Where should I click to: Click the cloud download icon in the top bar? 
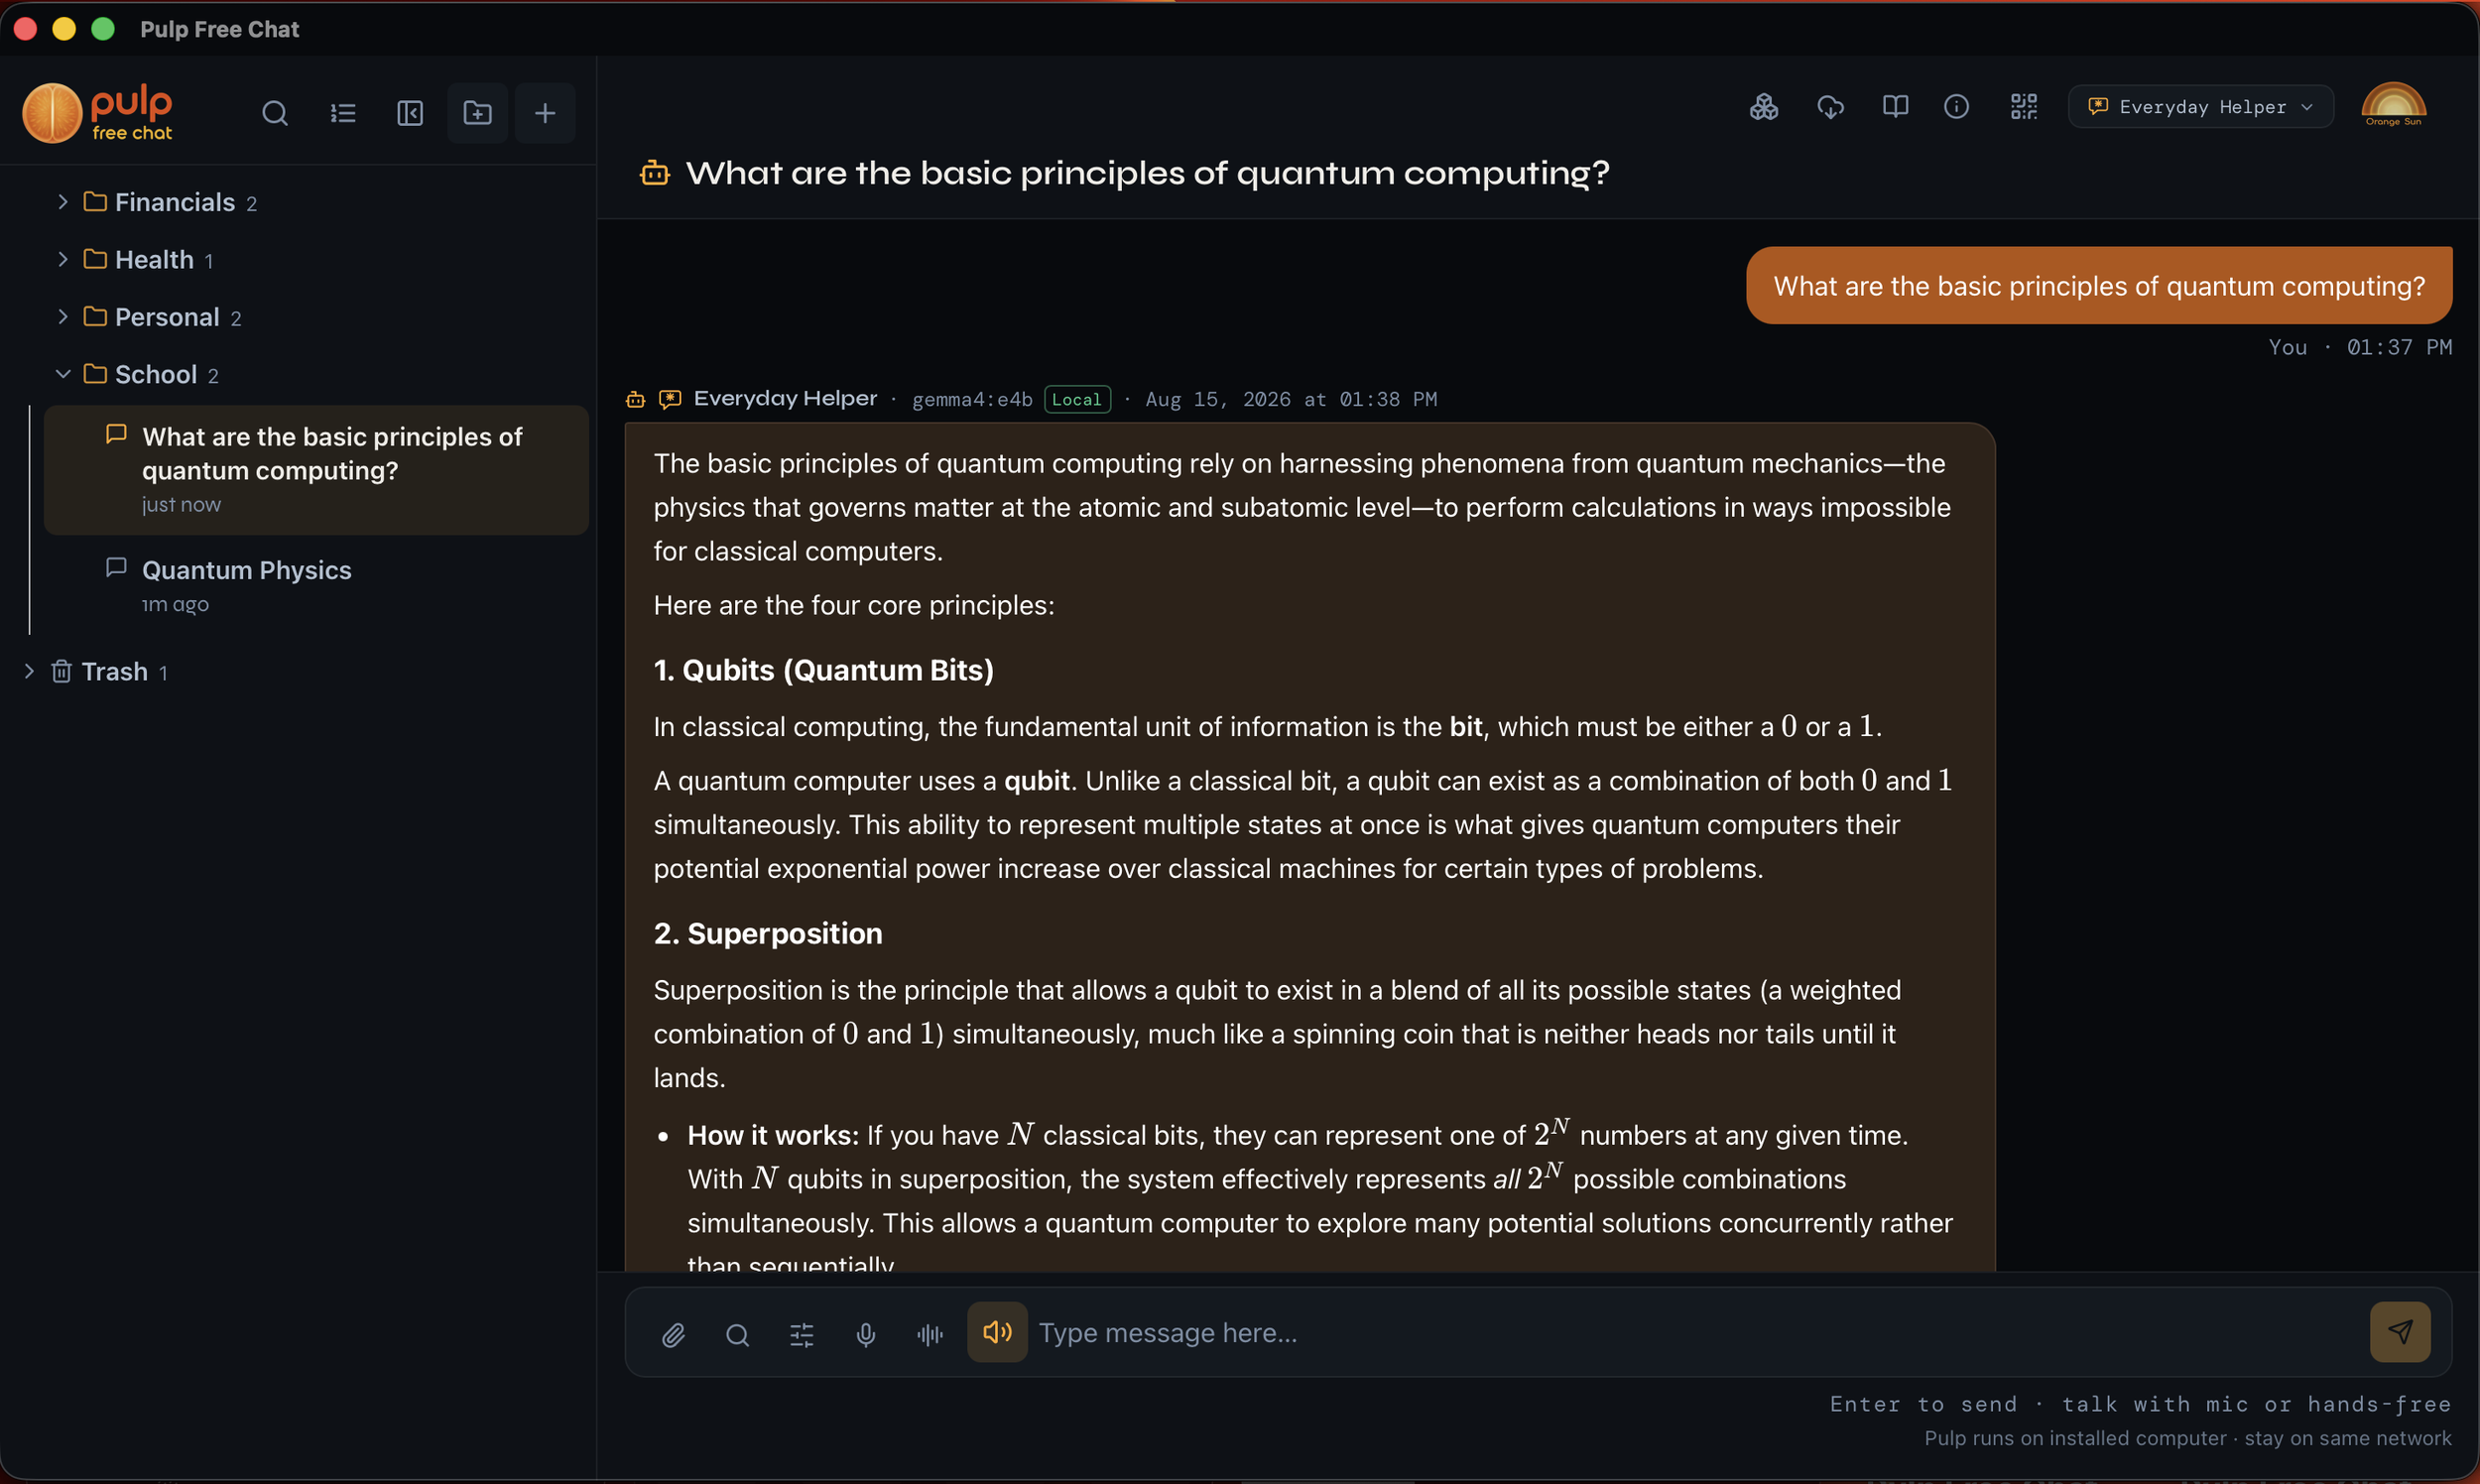1830,107
